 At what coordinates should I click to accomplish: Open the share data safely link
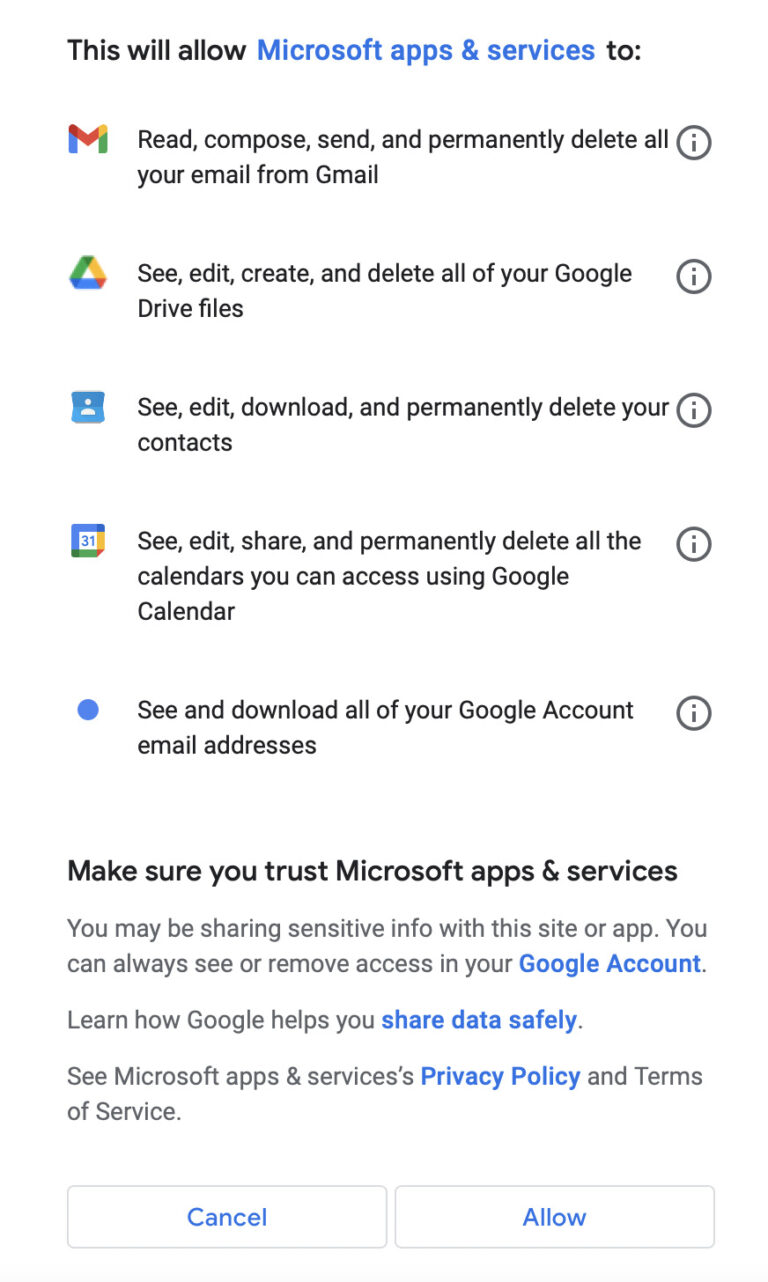point(478,1020)
